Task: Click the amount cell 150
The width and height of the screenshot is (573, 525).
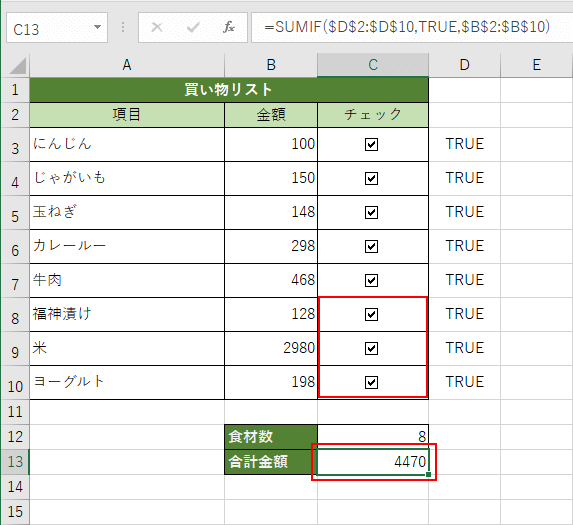Action: click(271, 179)
